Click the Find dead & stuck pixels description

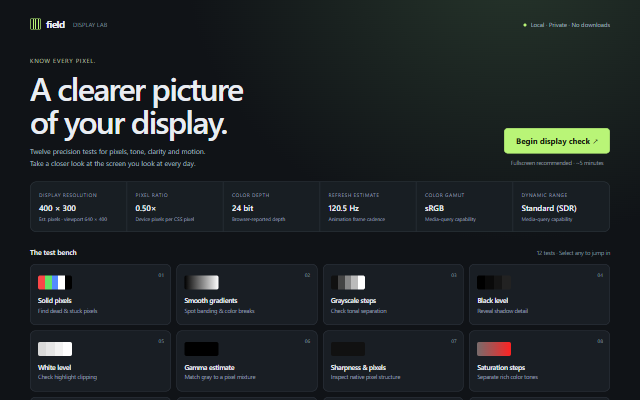68,311
